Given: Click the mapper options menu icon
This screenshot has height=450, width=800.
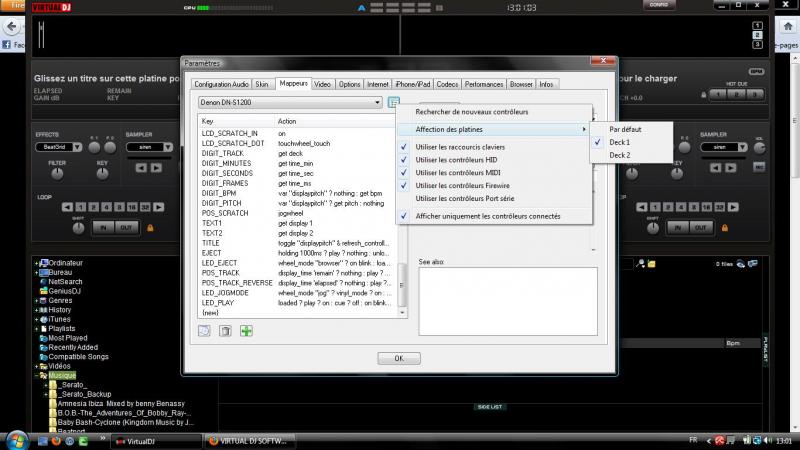Looking at the screenshot, I should (393, 102).
